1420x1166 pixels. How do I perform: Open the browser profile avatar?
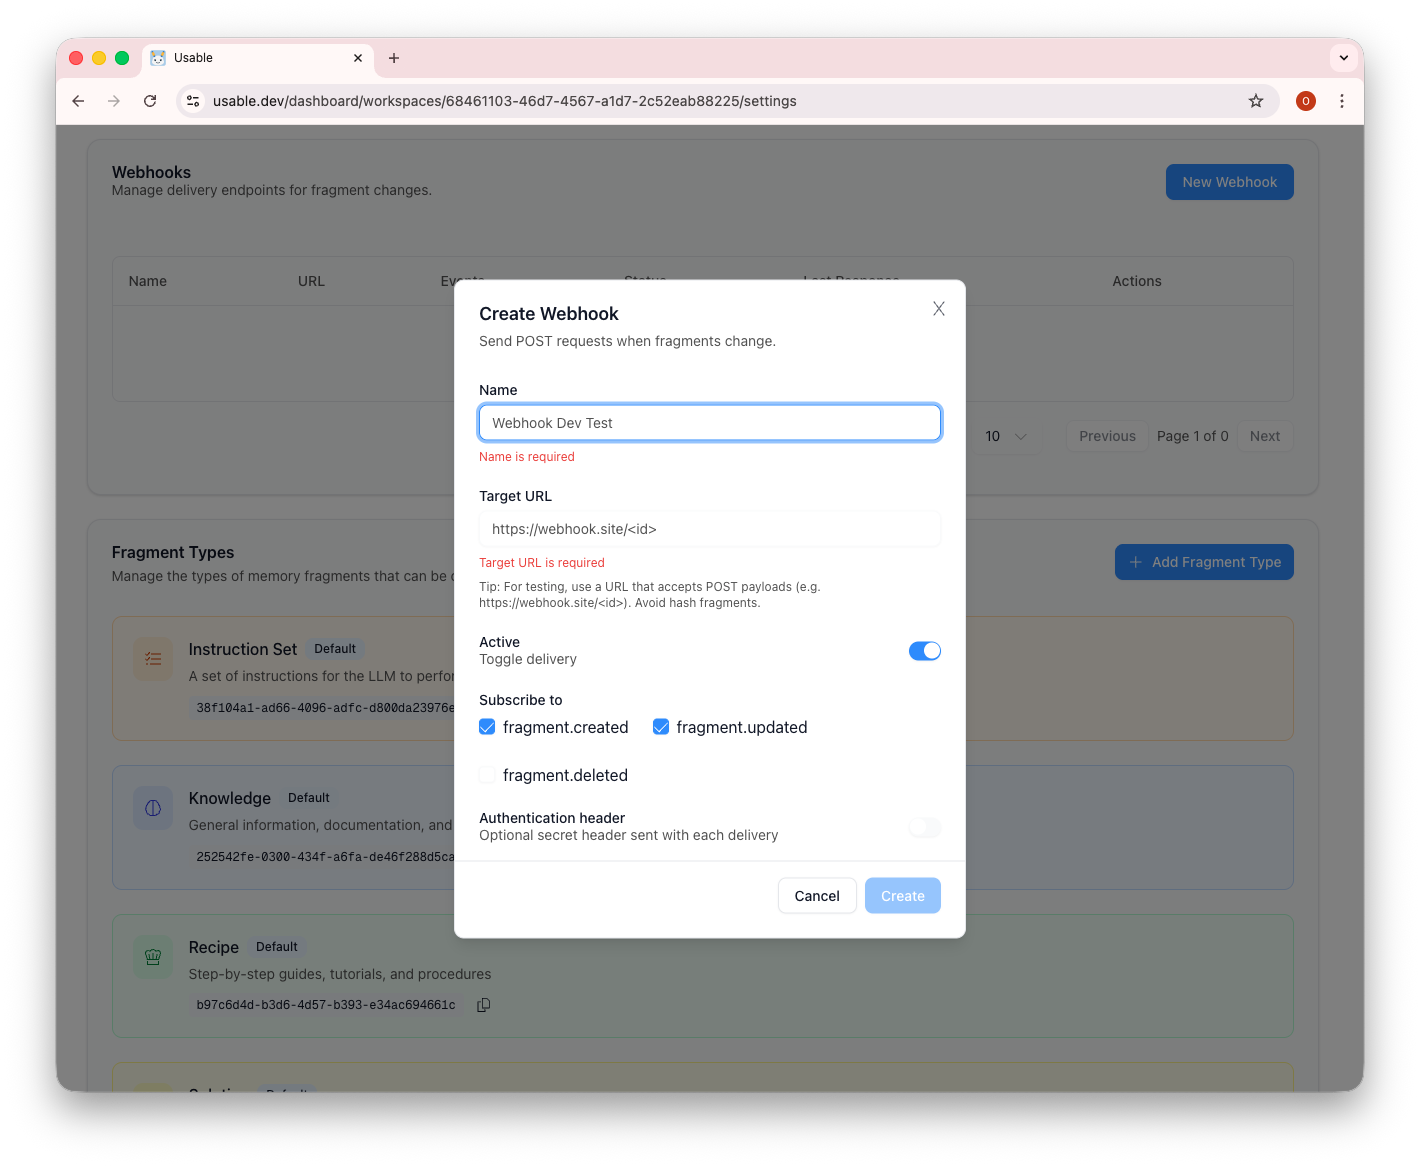tap(1305, 101)
